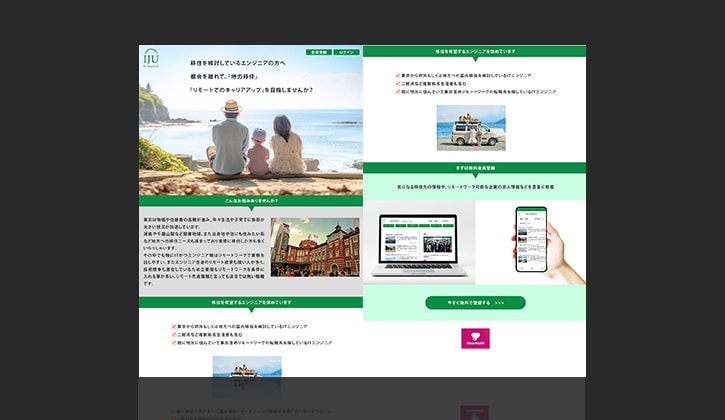Click headline 移住を検討しているエンジニアの方へ
Image resolution: width=725 pixels, height=420 pixels.
click(238, 63)
